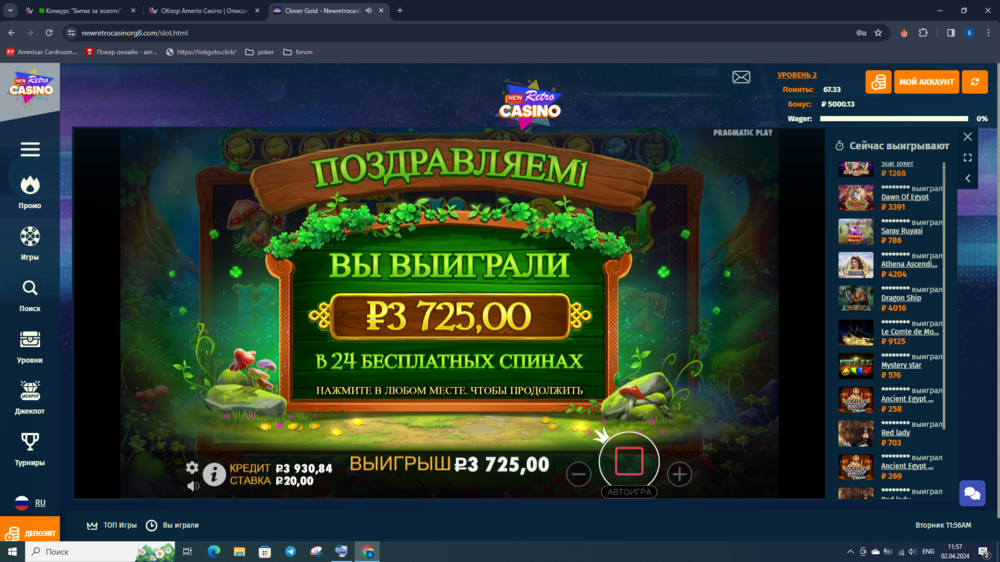The image size is (1000, 562).
Task: Open the Уровни section
Action: [x=30, y=347]
